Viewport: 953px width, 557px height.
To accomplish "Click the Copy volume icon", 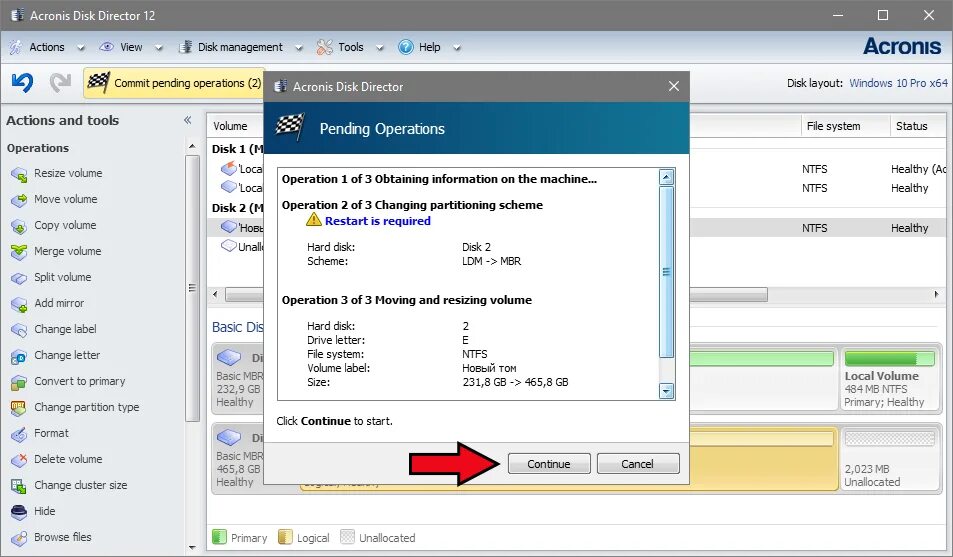I will pyautogui.click(x=19, y=226).
